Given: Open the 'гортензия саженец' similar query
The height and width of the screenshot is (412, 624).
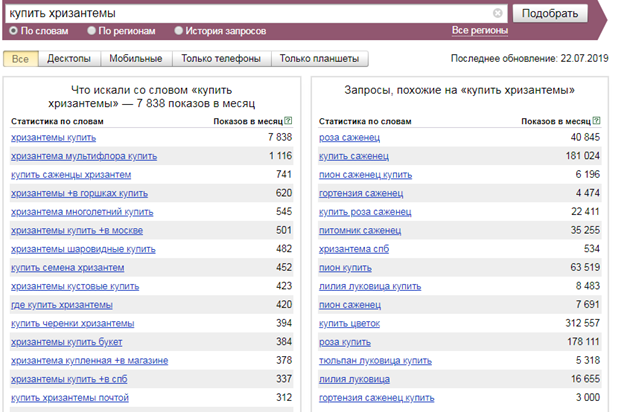Looking at the screenshot, I should [x=361, y=193].
